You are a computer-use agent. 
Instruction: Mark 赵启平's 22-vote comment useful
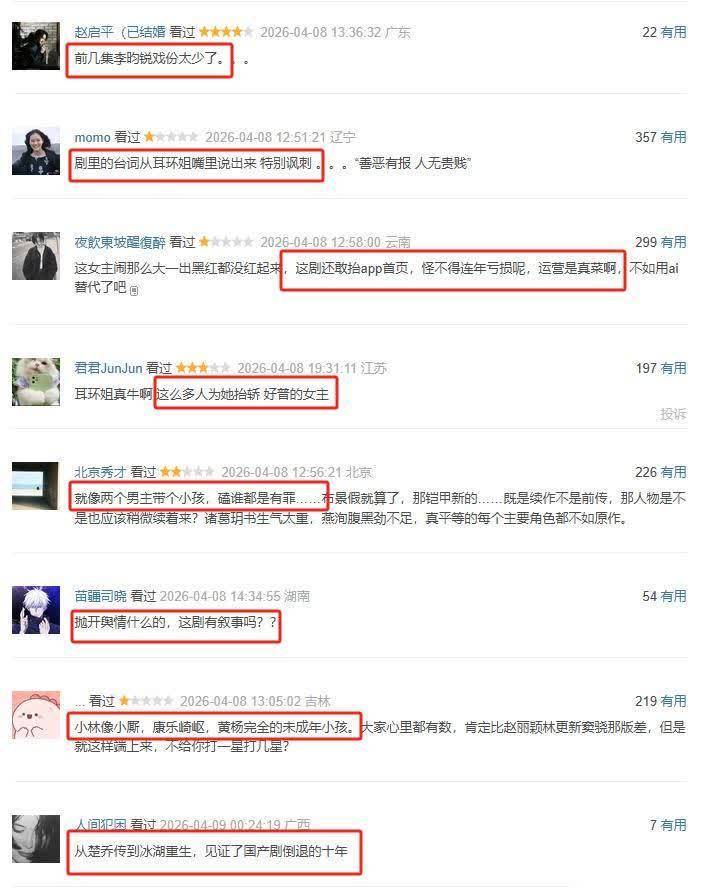[x=673, y=32]
